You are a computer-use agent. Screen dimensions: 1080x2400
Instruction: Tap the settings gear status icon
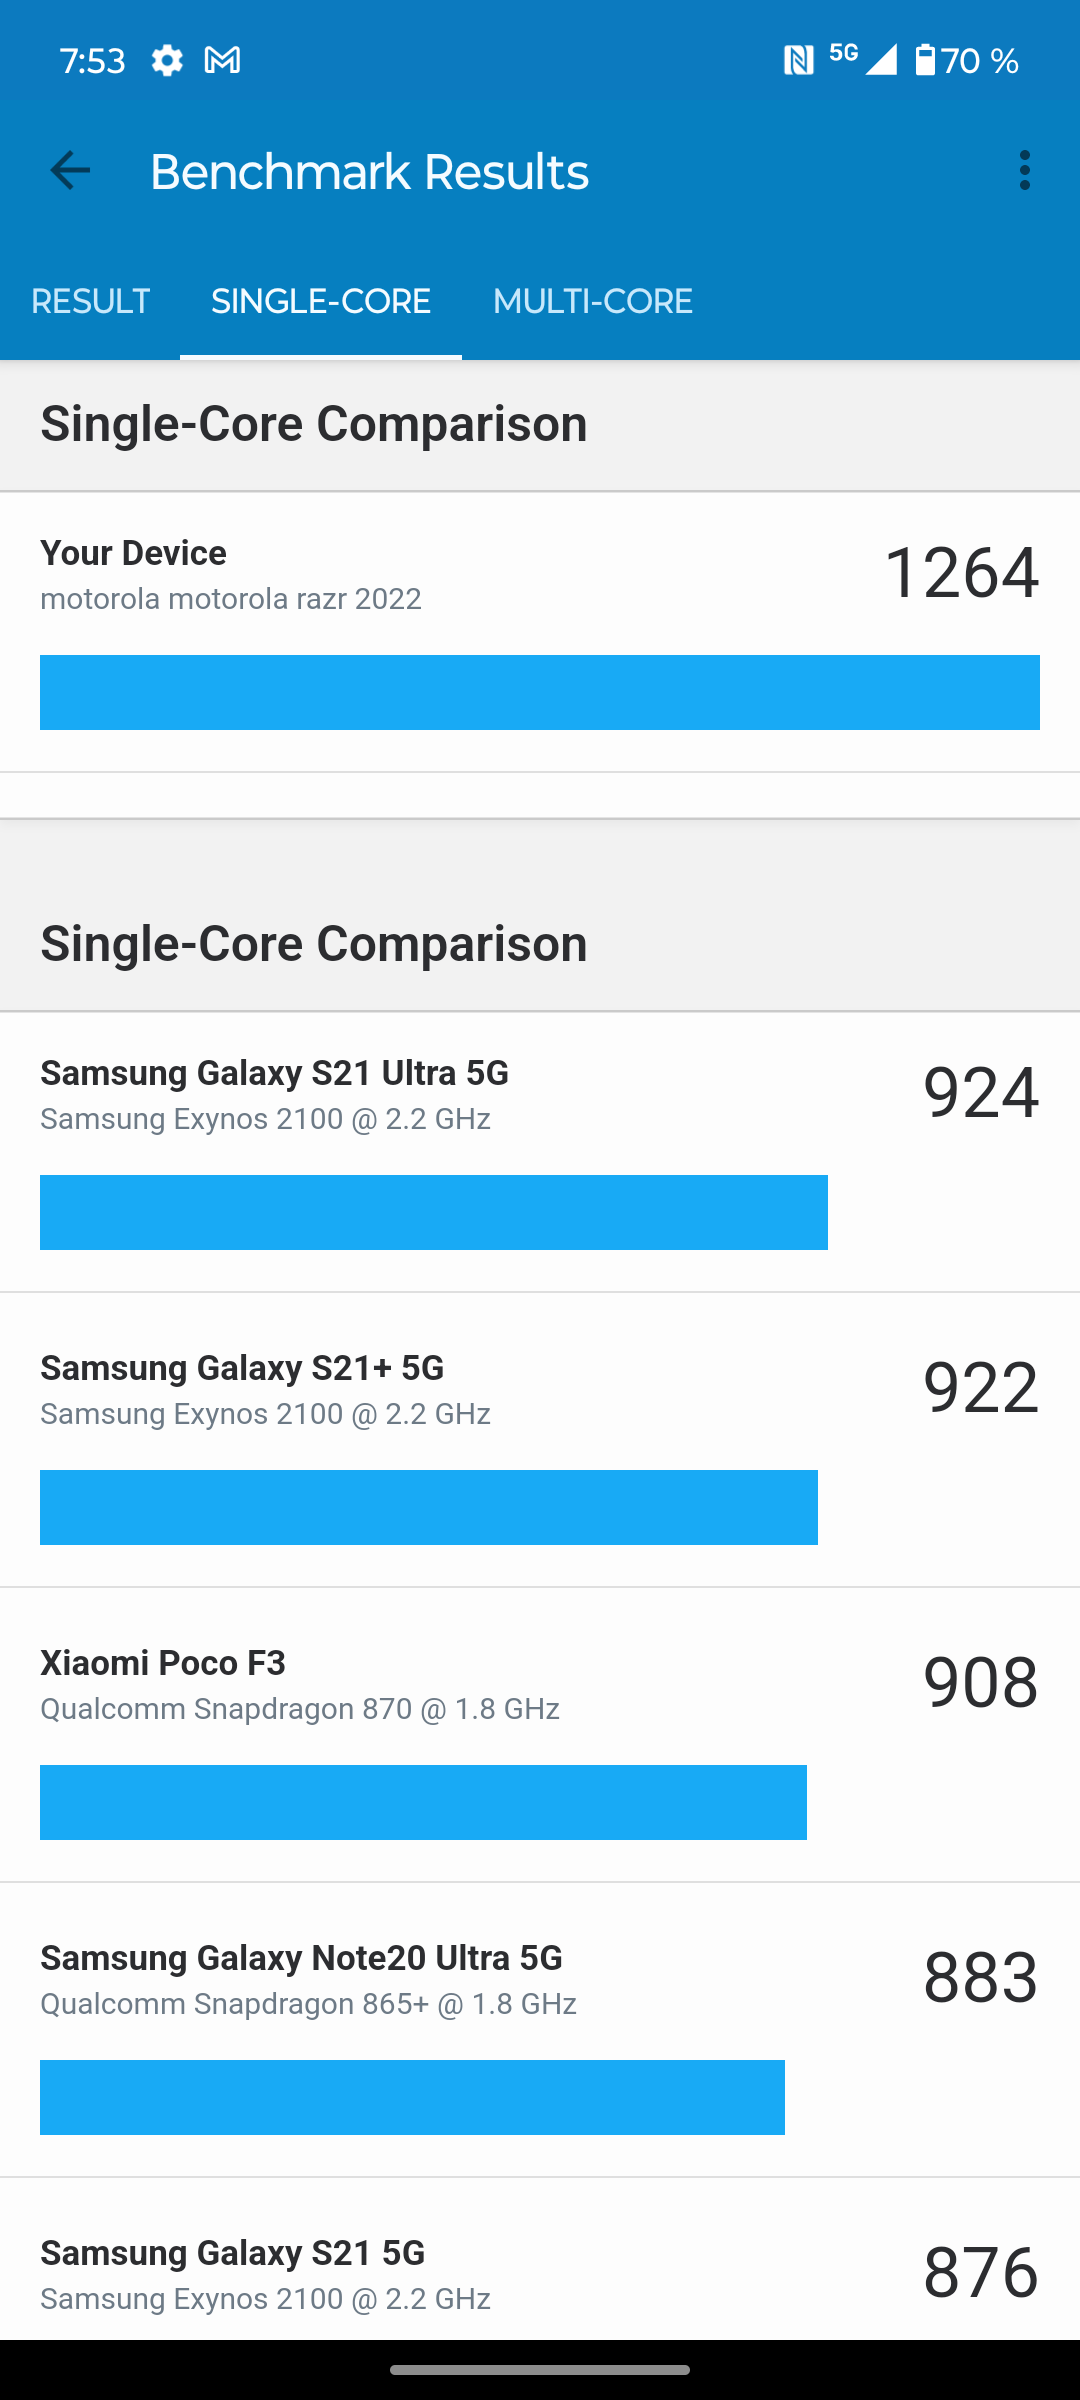pyautogui.click(x=167, y=61)
